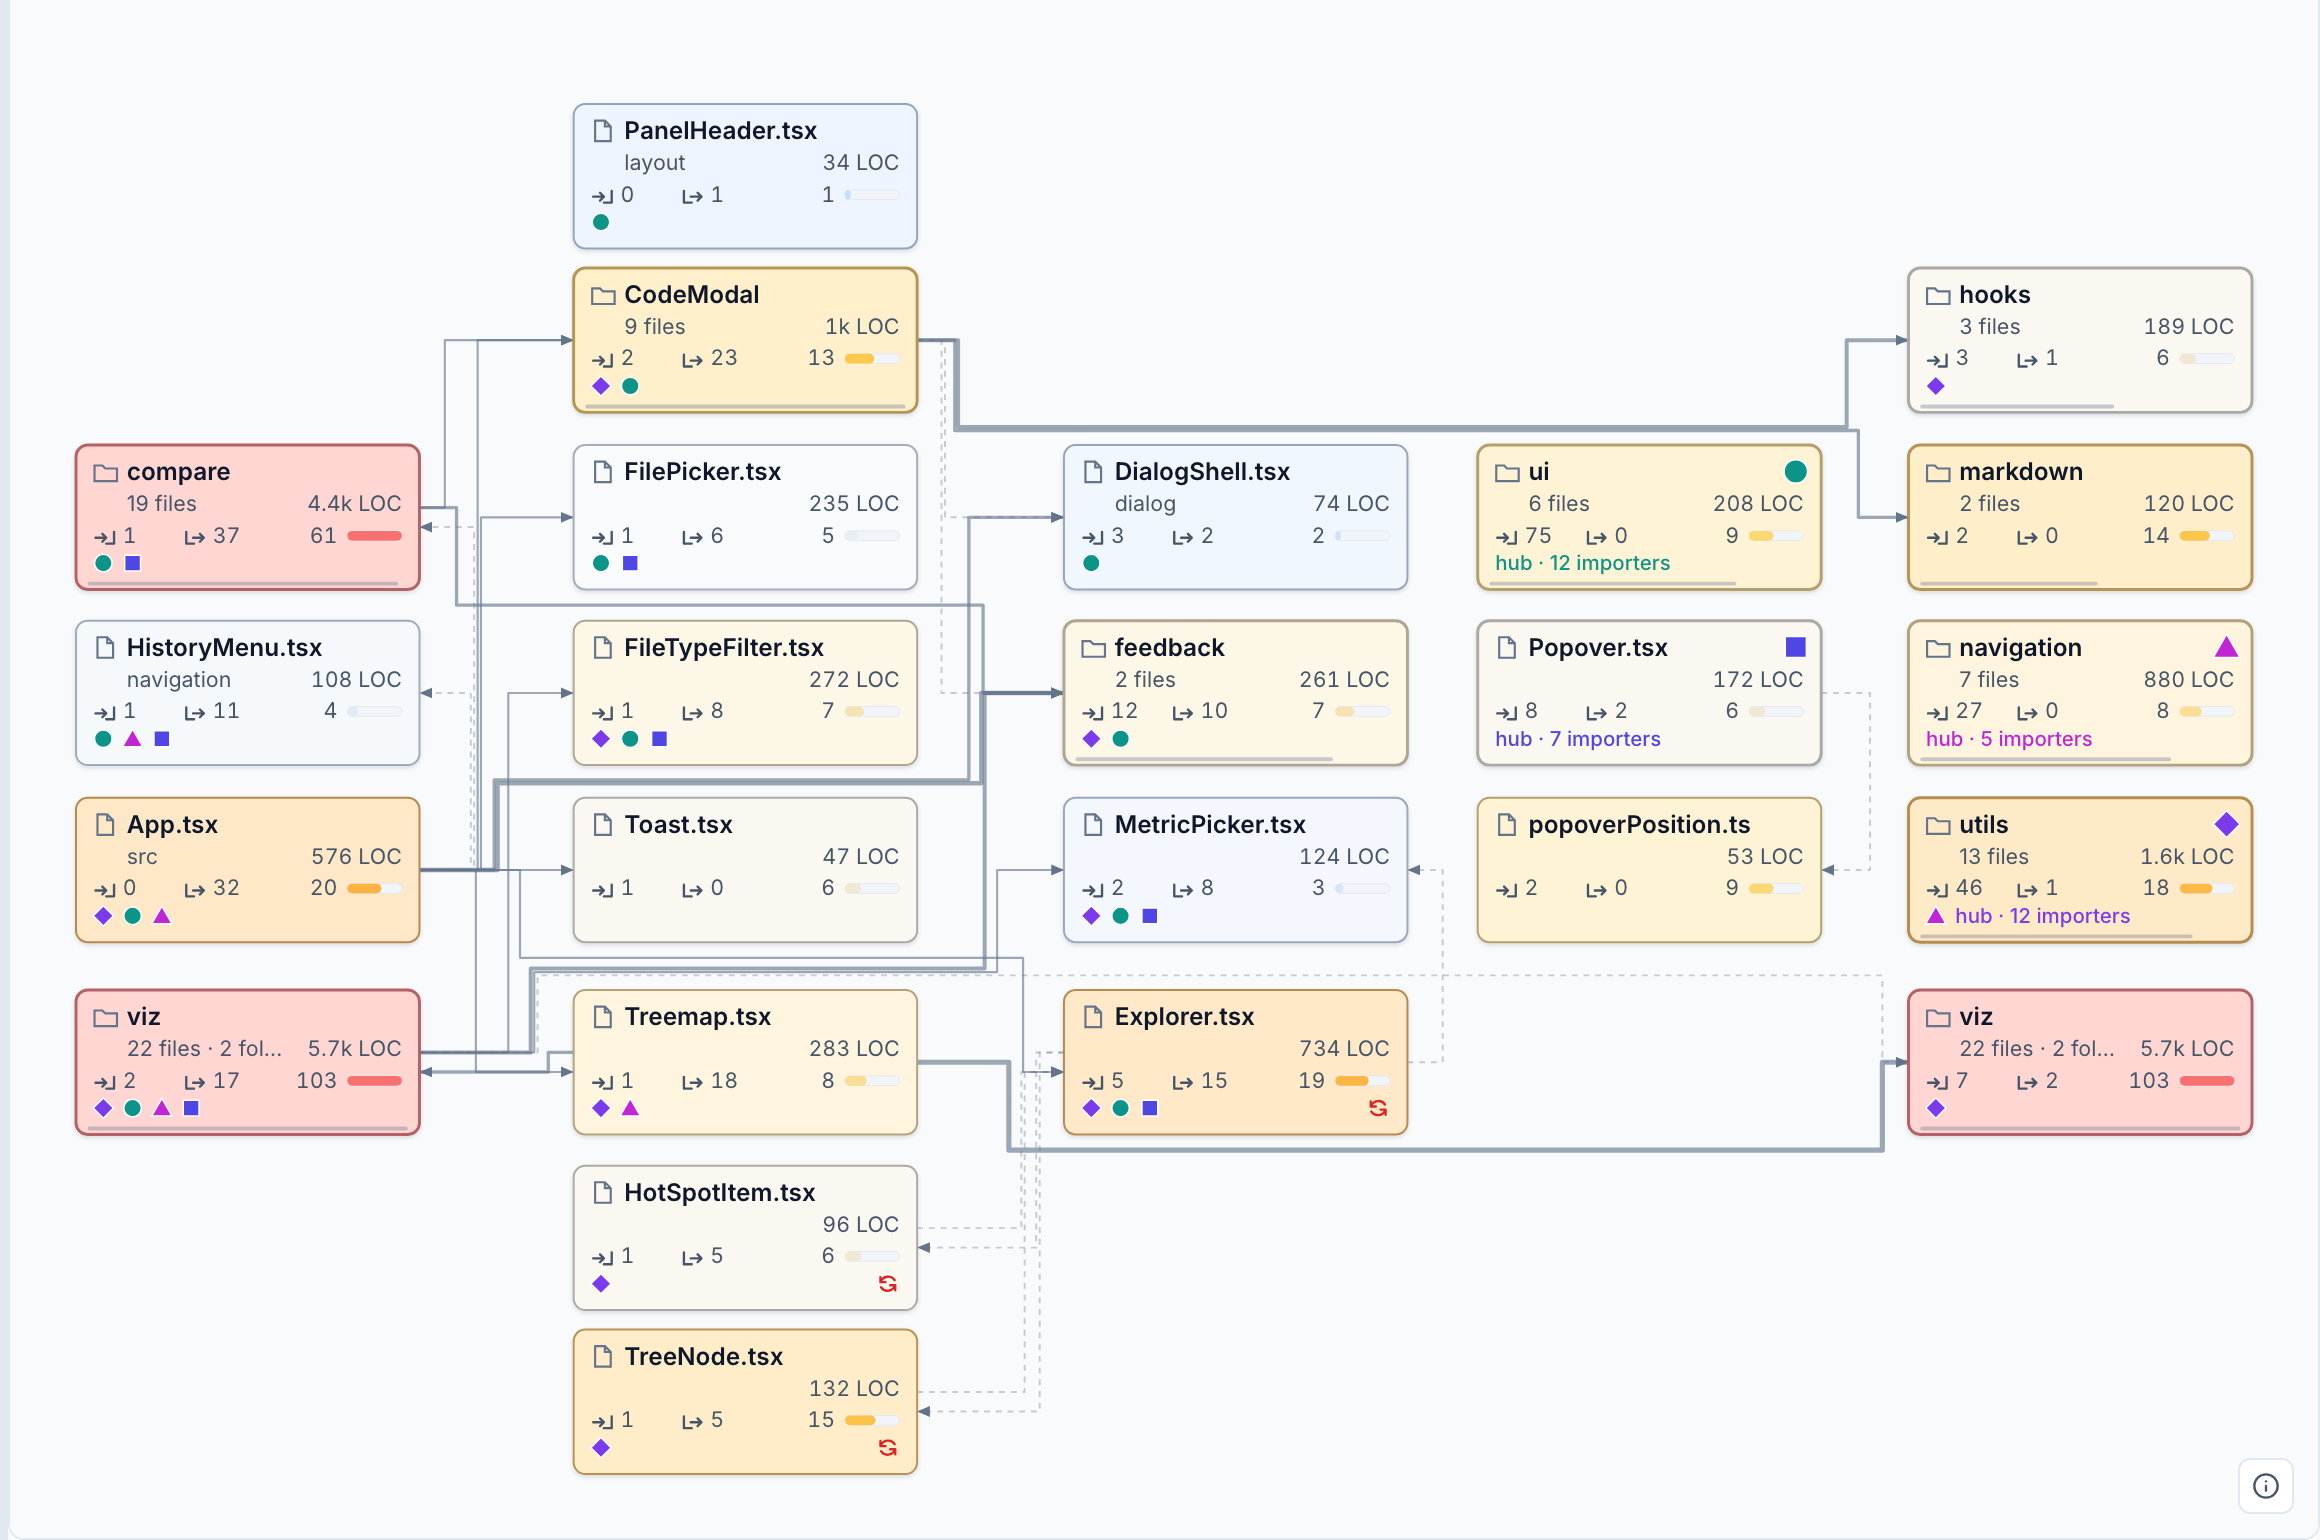The image size is (2320, 1540).
Task: Click the blue square badge on Popover.tsx
Action: click(1796, 647)
